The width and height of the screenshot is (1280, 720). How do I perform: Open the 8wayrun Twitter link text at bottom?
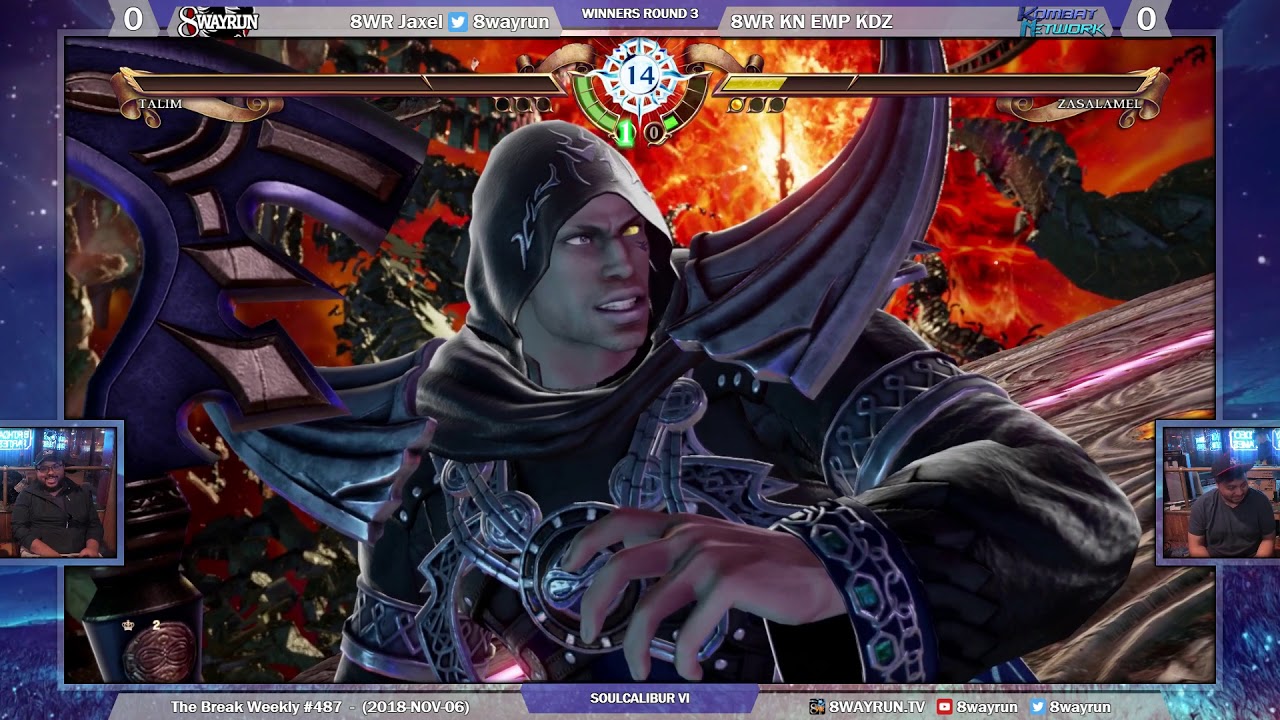pos(1081,707)
